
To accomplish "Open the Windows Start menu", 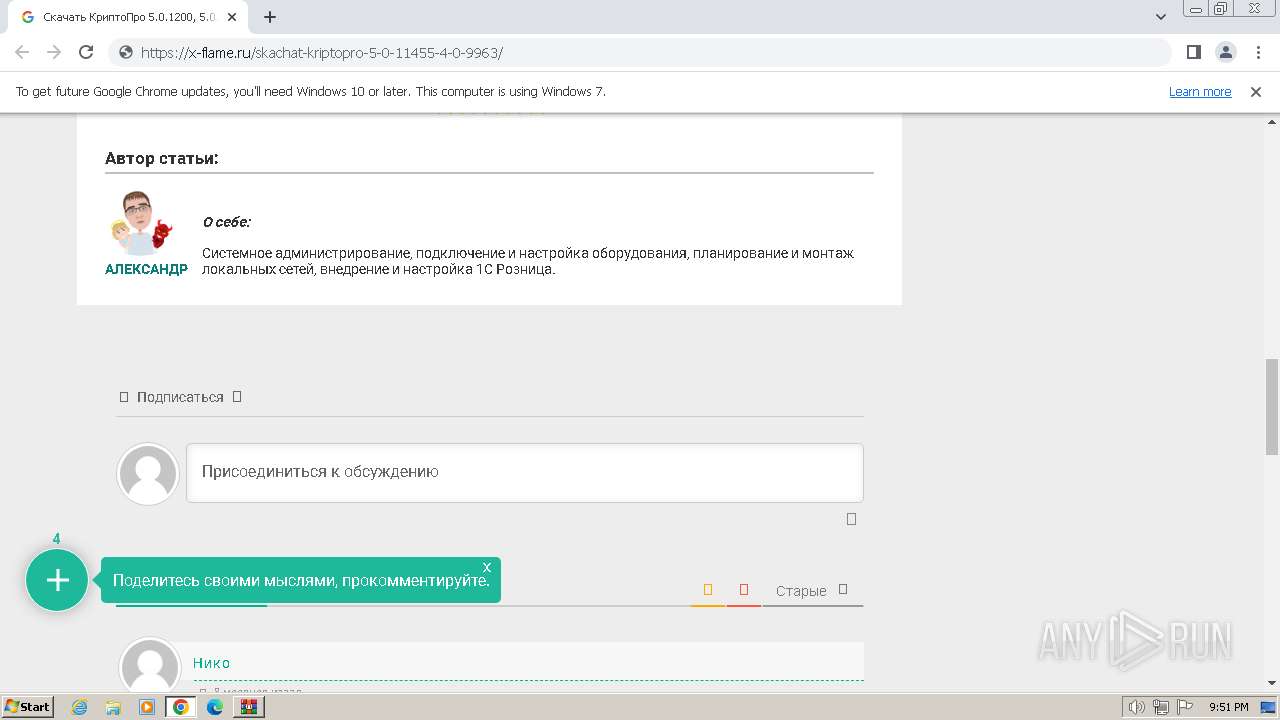I will click(x=28, y=706).
